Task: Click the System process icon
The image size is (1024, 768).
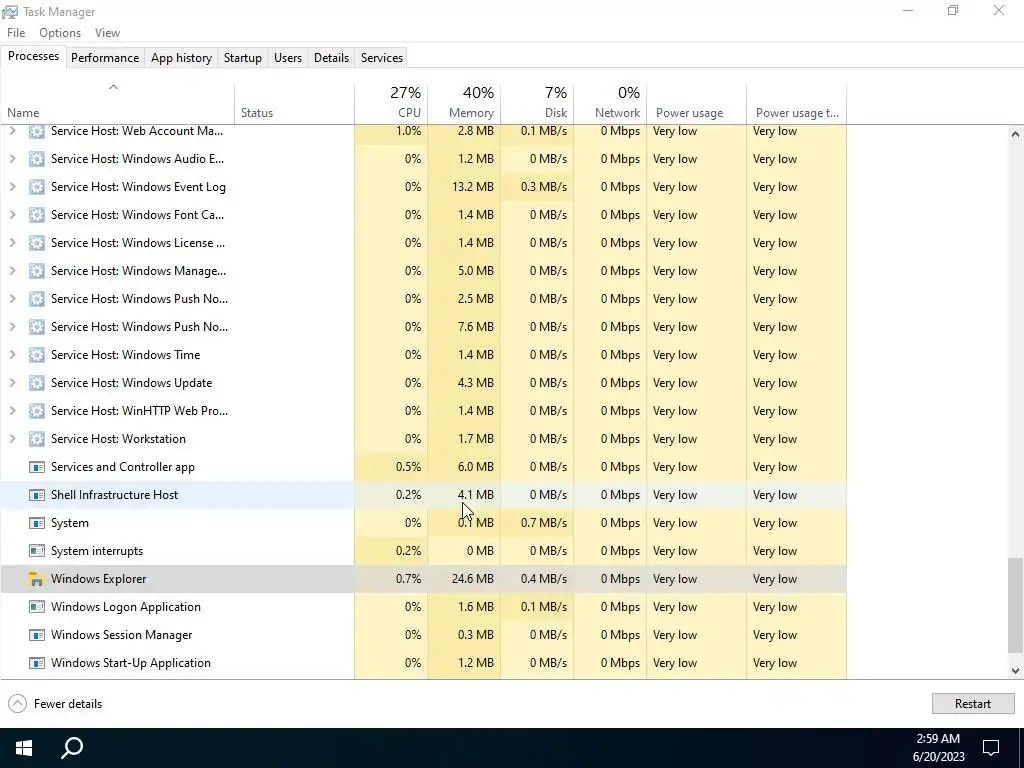Action: [37, 523]
